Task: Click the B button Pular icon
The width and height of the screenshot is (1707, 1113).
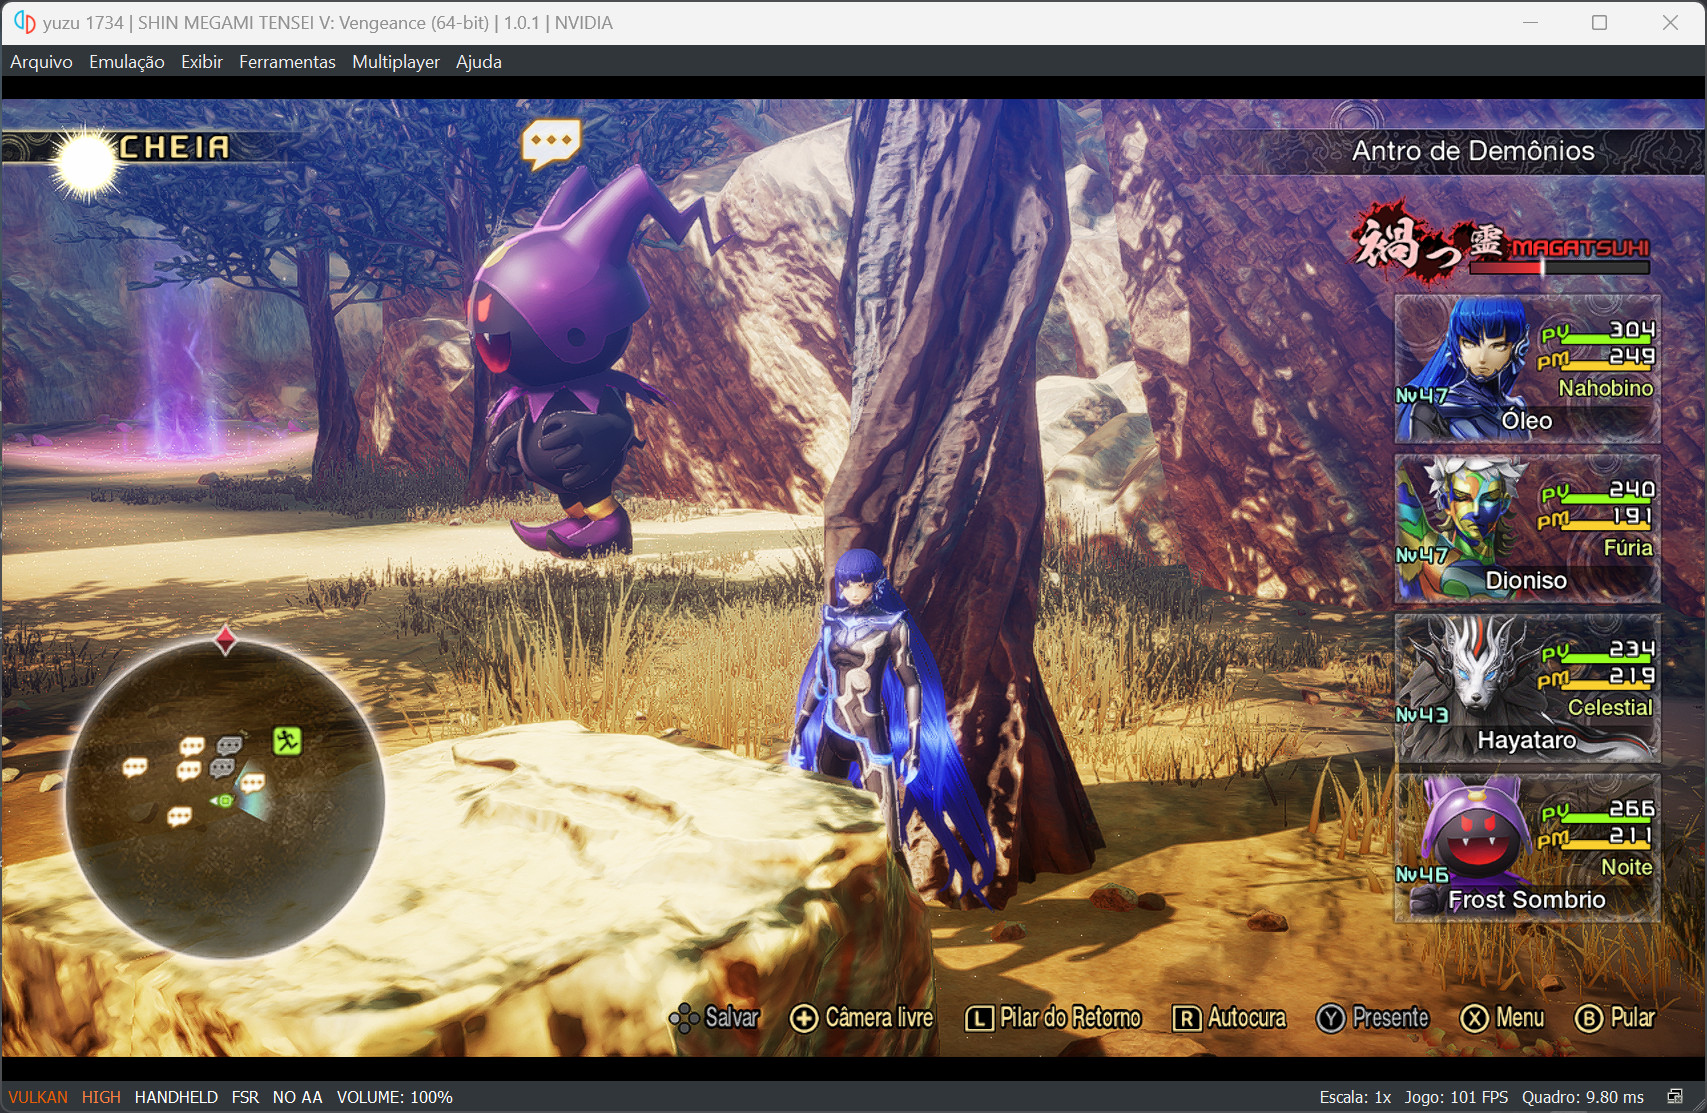Action: click(1589, 1018)
